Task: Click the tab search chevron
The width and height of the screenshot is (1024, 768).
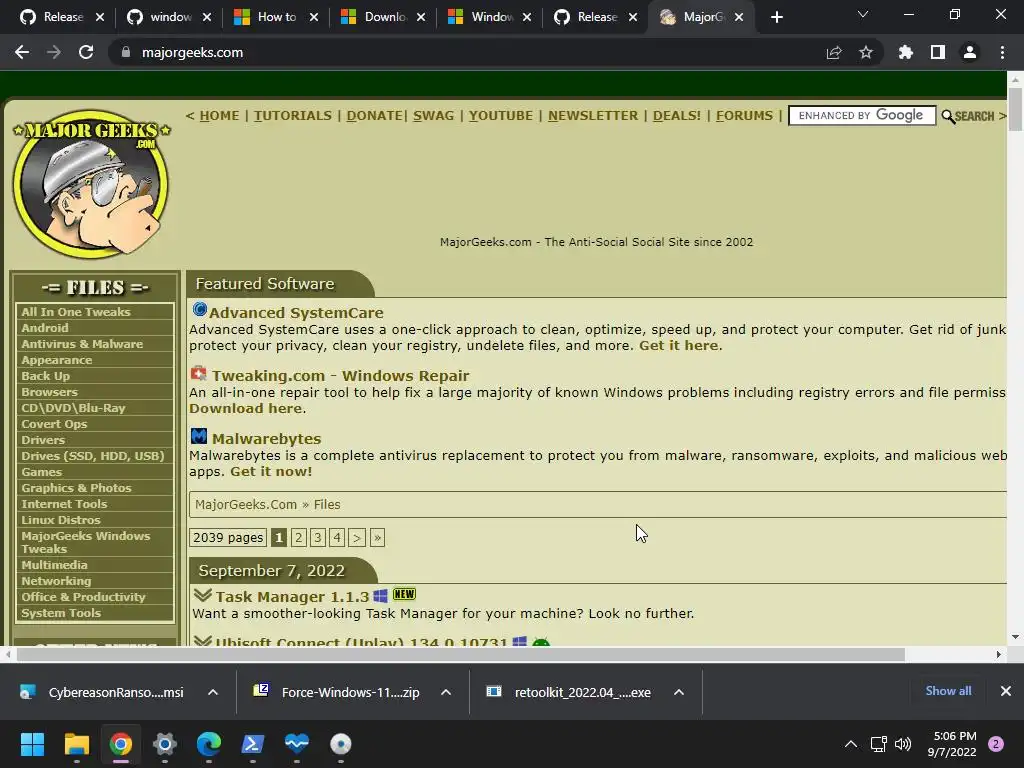Action: (863, 14)
